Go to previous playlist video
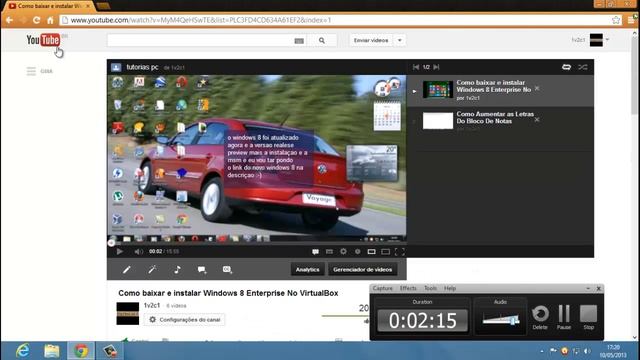640x360 pixels. pos(416,67)
